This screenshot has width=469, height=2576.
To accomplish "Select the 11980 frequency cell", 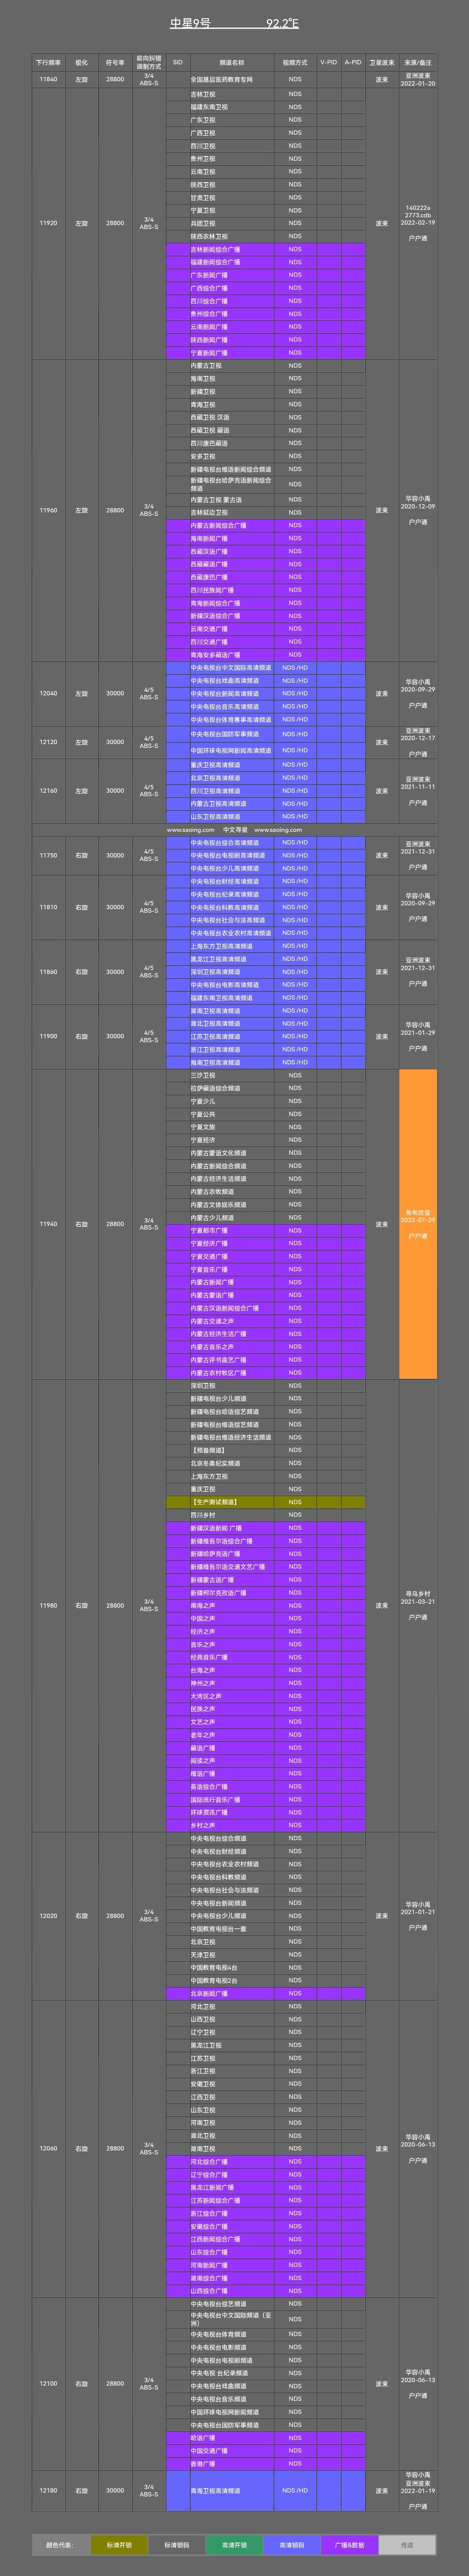I will point(48,1605).
